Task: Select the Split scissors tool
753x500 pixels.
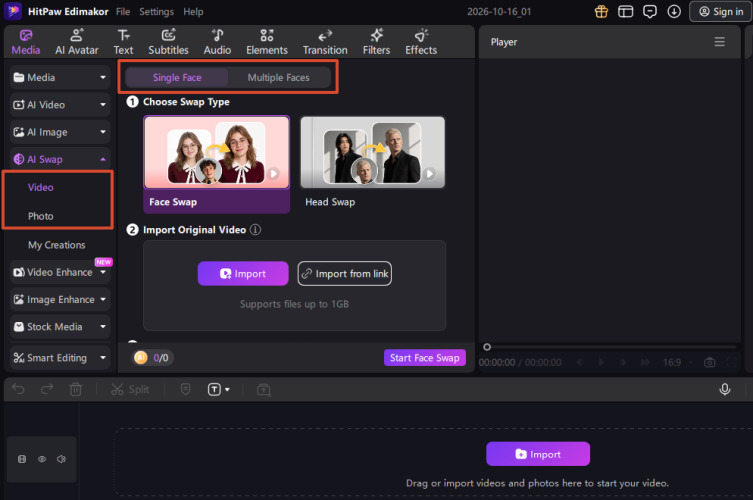Action: point(130,390)
